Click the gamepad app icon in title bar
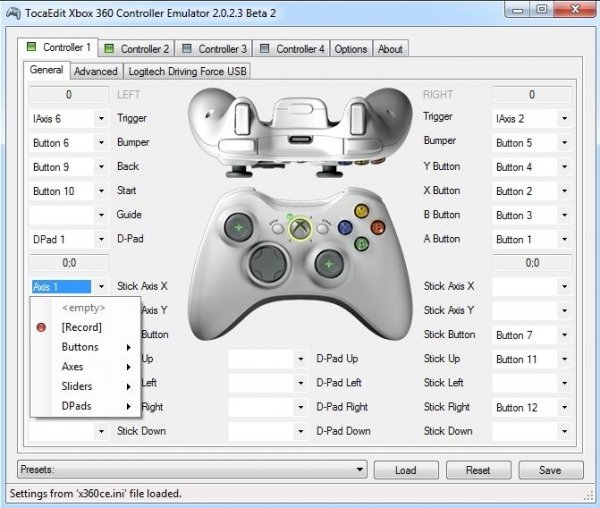 tap(13, 13)
